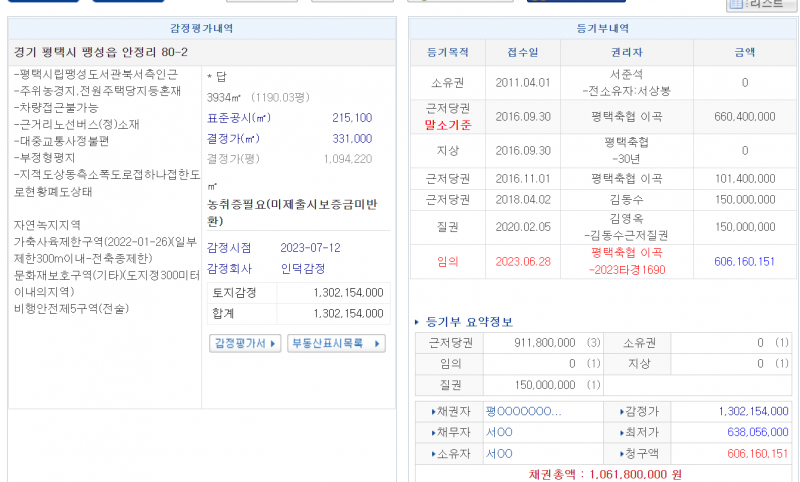The height and width of the screenshot is (482, 800).
Task: Select the 감정회사 인덕감정 text
Action: tap(303, 269)
